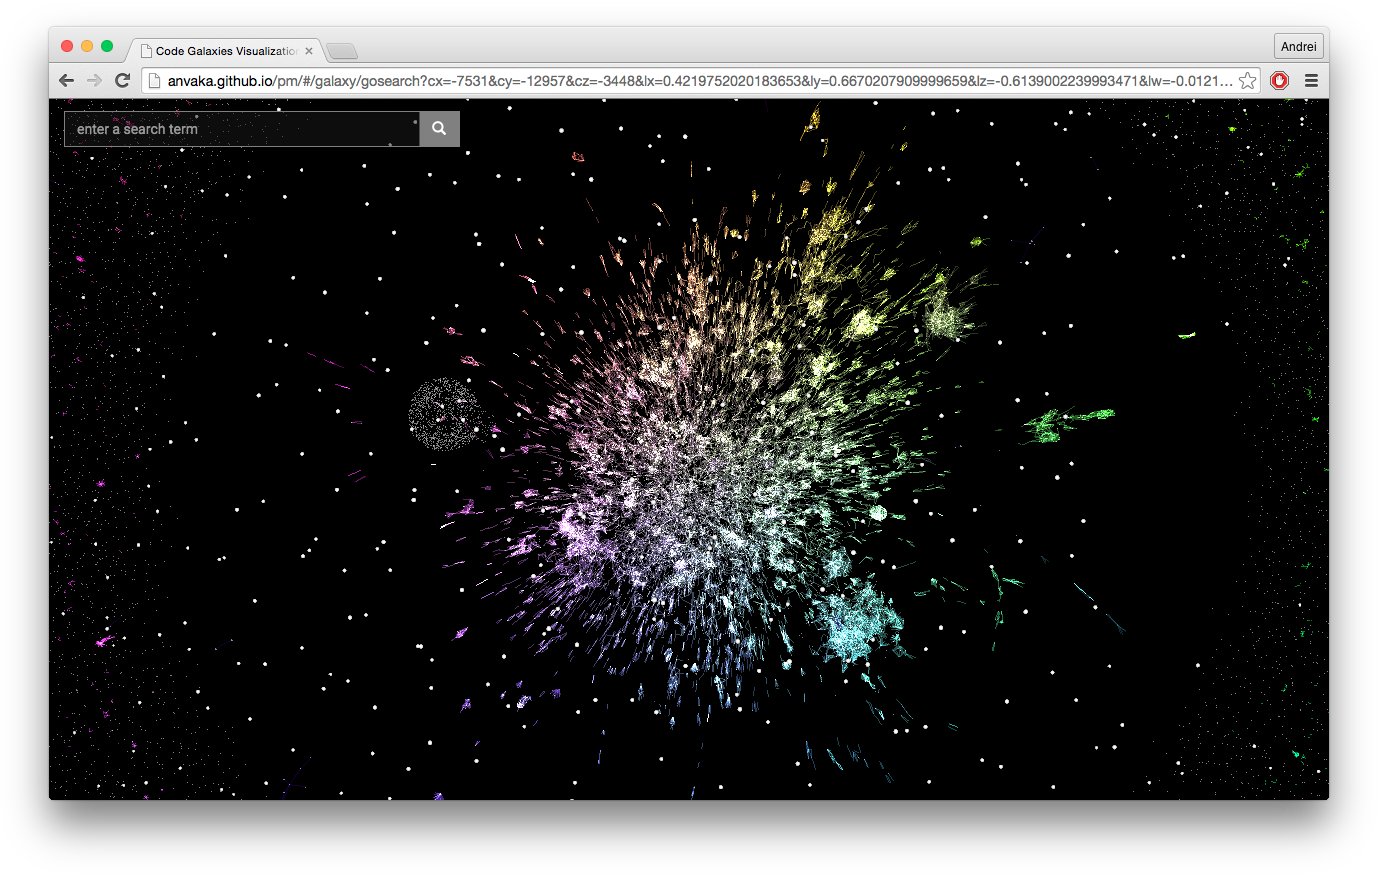Click the browser forward arrow
Screen dimensions: 1377x874
tap(94, 81)
